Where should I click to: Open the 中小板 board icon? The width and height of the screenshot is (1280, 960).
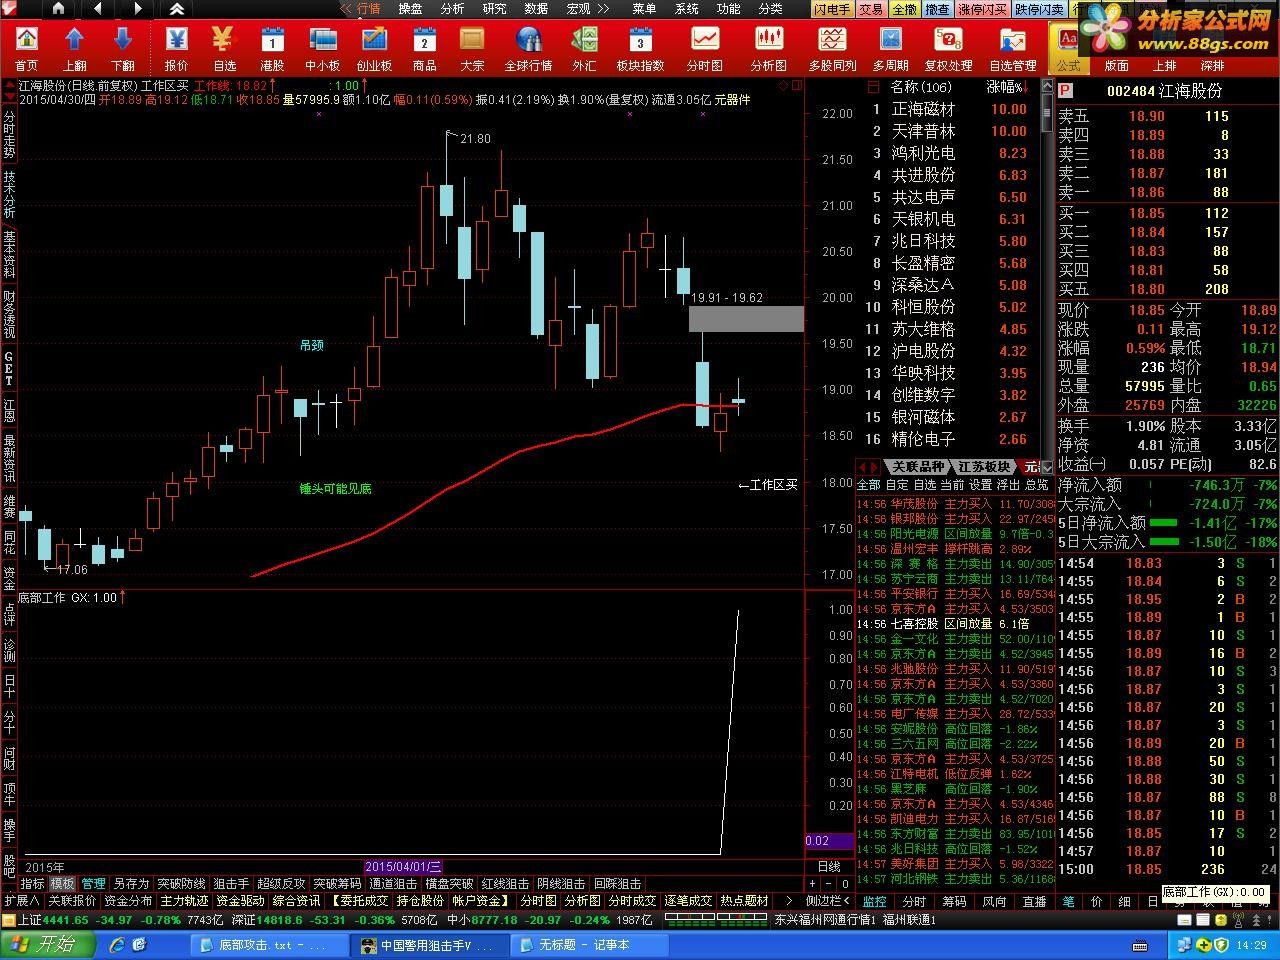coord(323,48)
